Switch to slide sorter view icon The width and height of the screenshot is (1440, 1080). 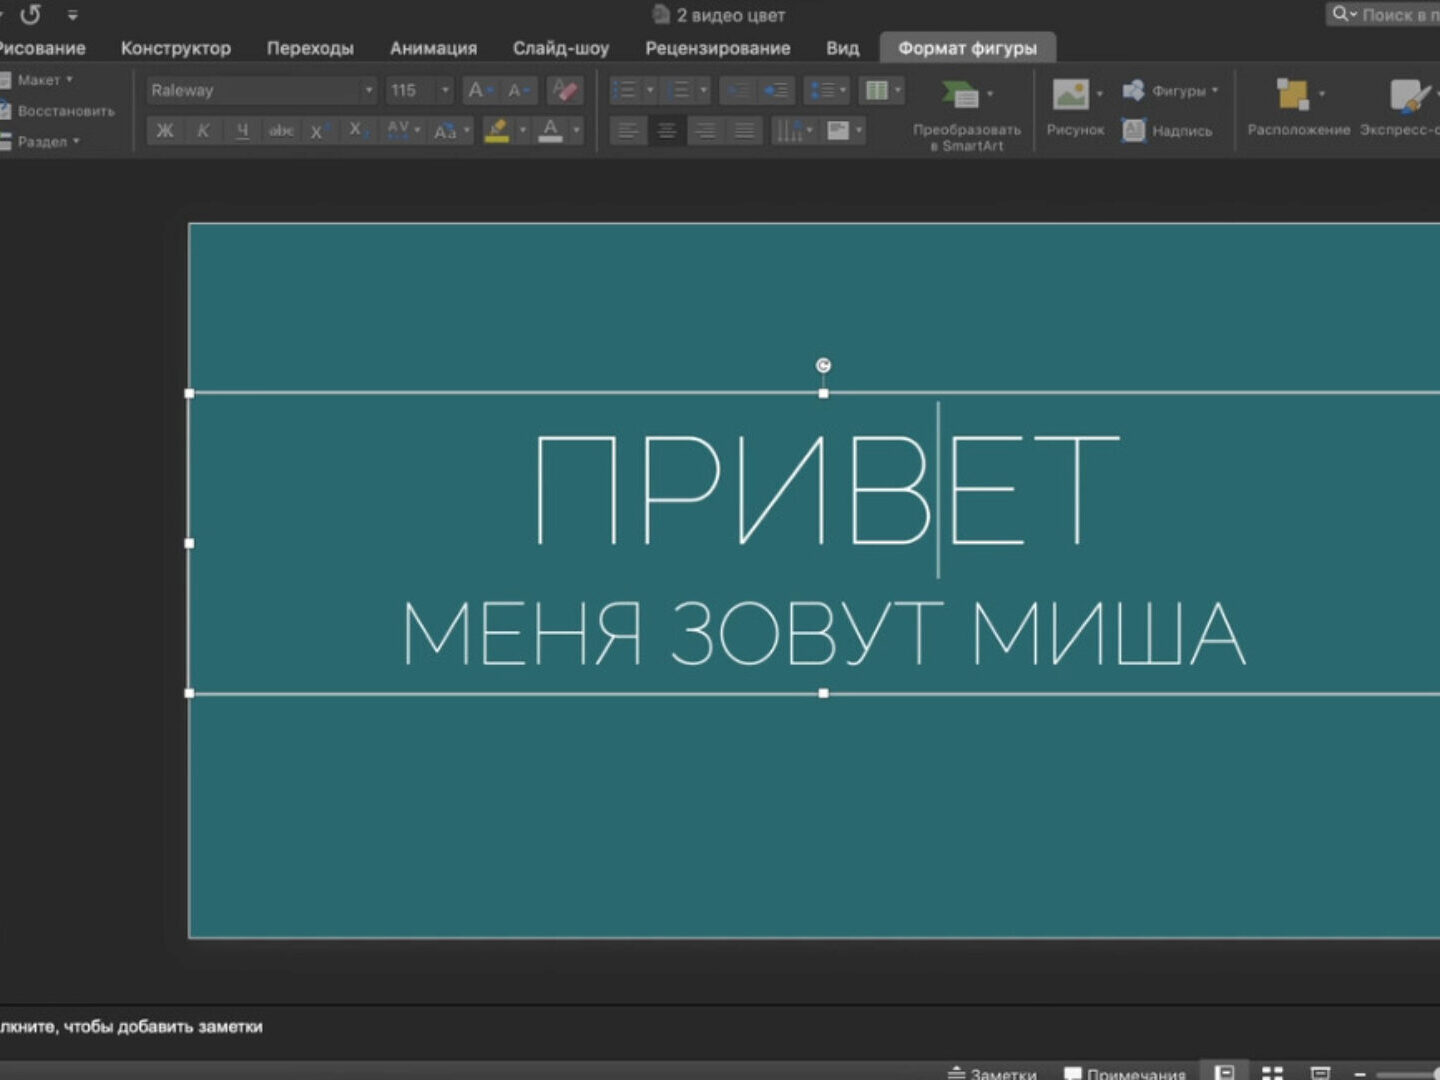[x=1272, y=1072]
